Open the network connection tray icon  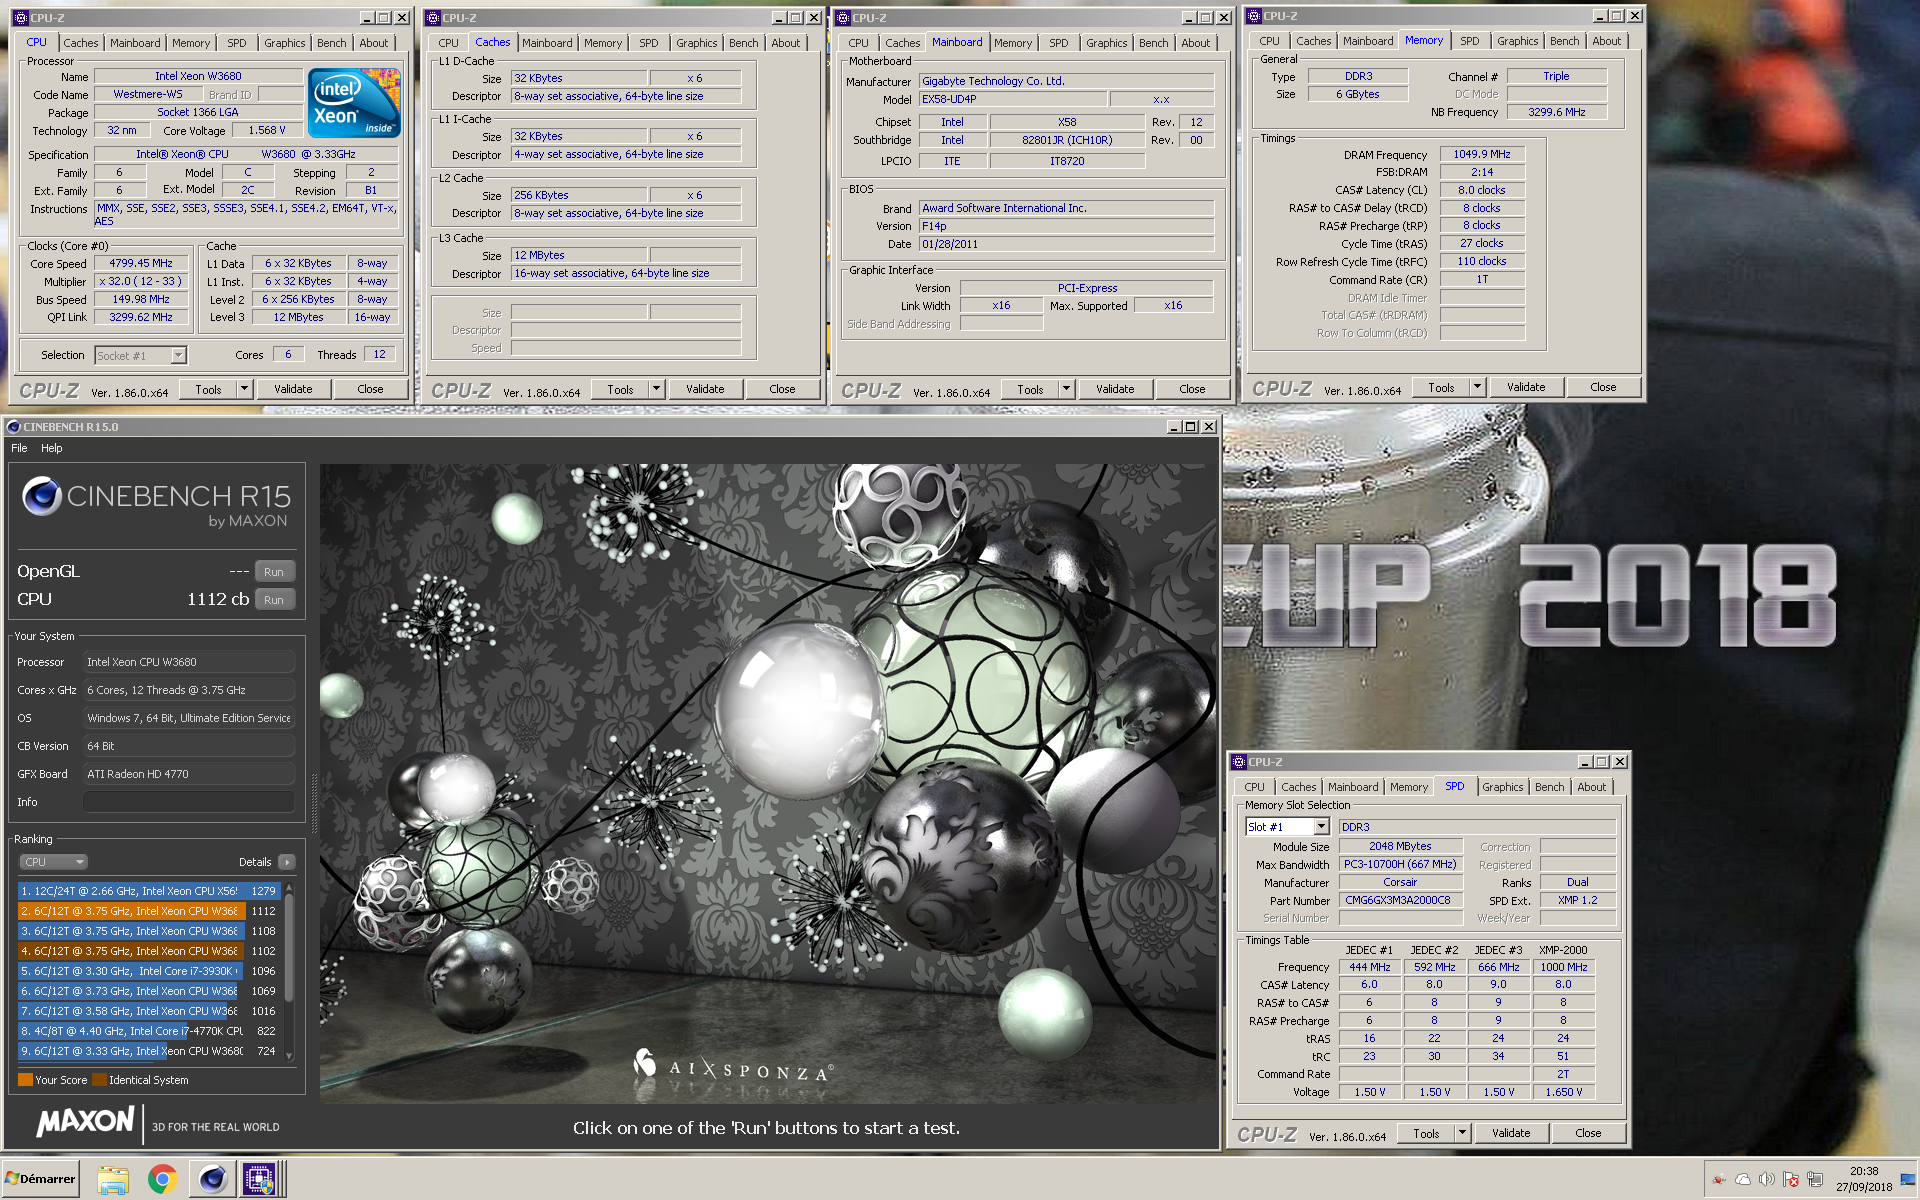pyautogui.click(x=1815, y=1180)
